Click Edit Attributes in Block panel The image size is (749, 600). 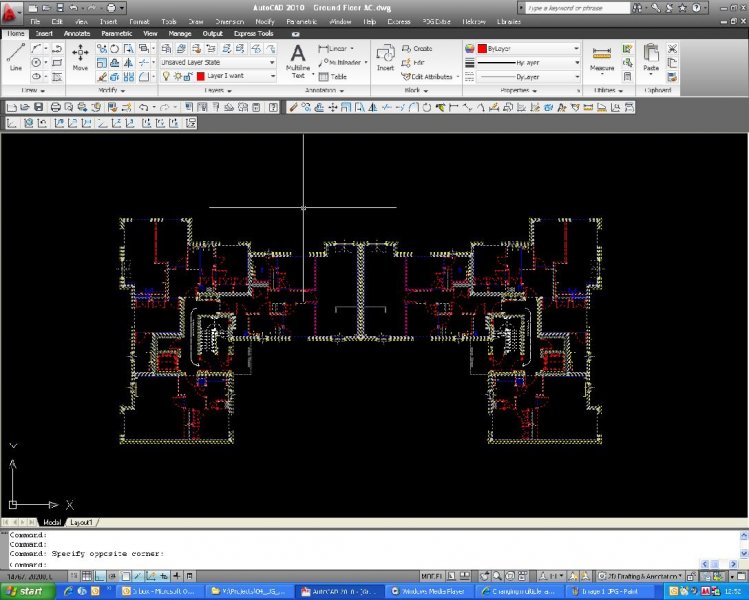coord(430,76)
